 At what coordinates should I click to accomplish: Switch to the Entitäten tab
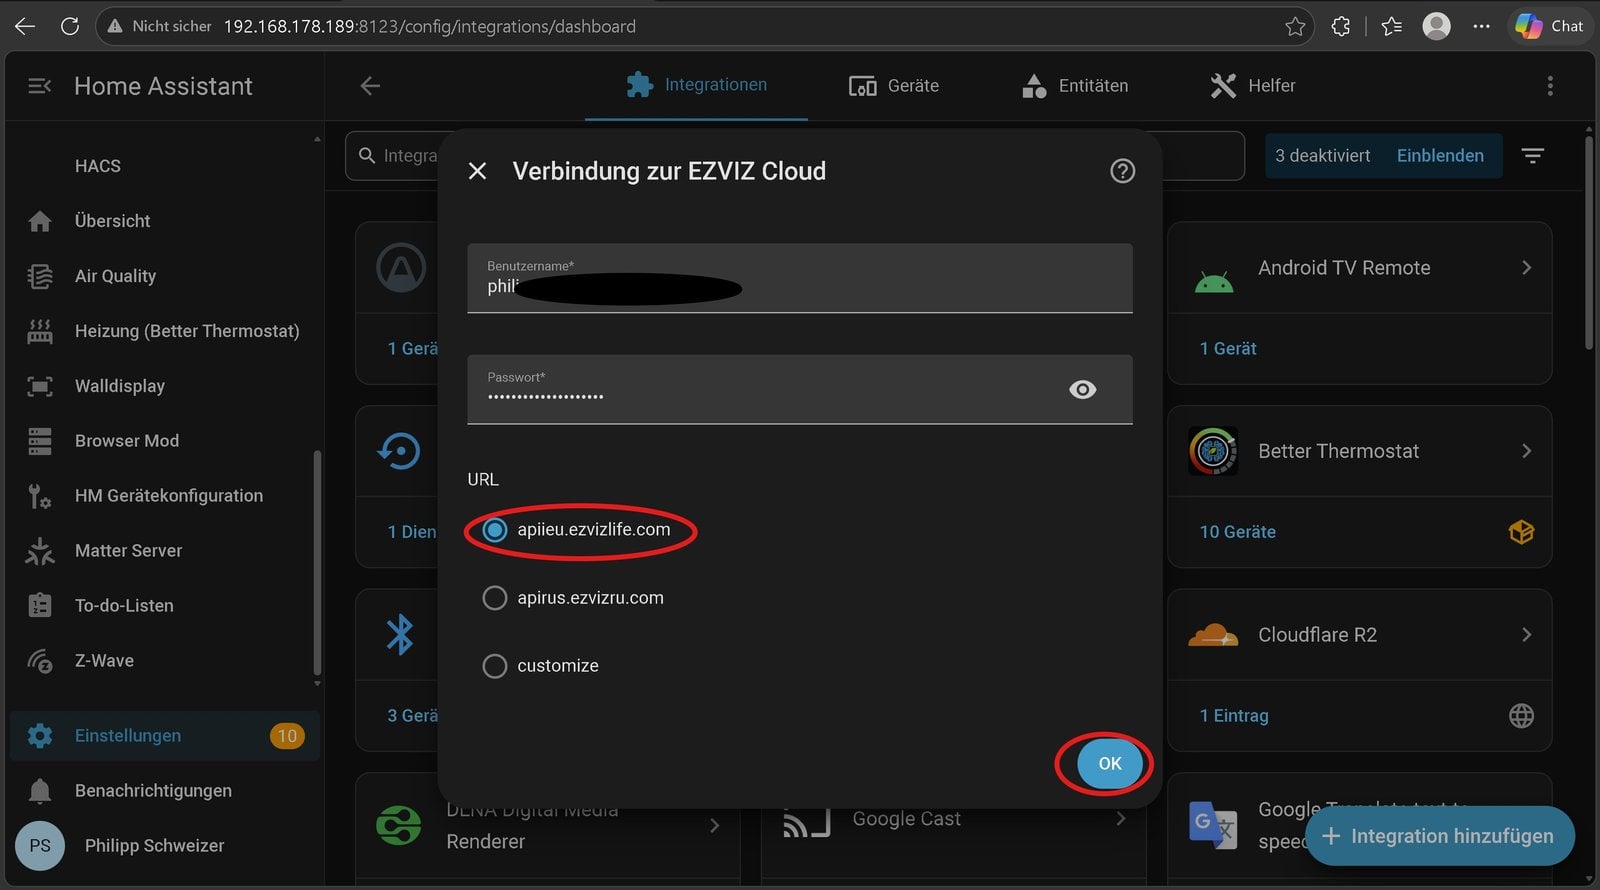point(1075,86)
